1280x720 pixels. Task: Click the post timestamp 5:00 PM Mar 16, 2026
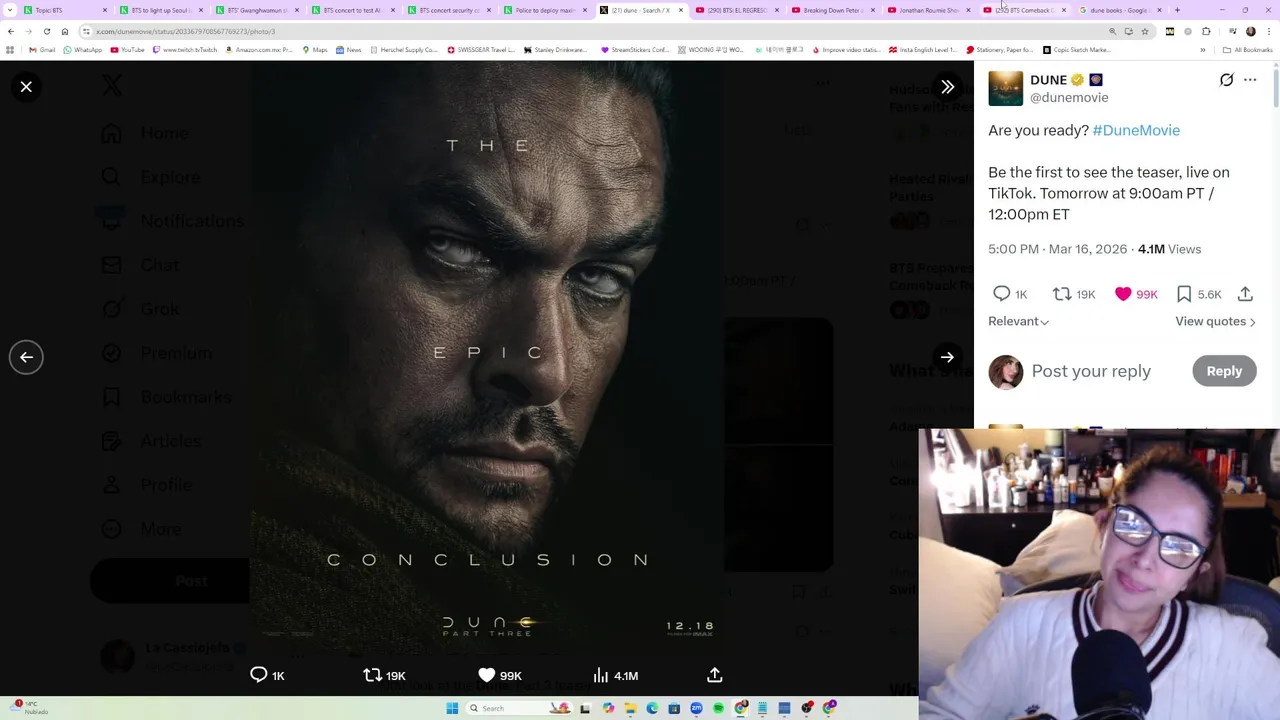click(x=1057, y=249)
